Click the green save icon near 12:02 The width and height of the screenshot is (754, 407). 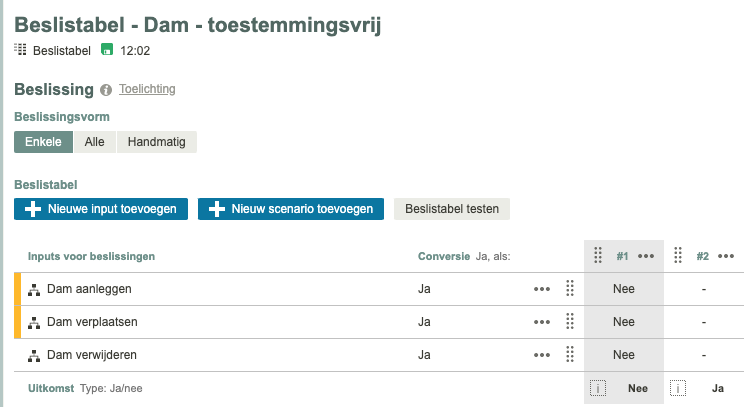pyautogui.click(x=107, y=50)
